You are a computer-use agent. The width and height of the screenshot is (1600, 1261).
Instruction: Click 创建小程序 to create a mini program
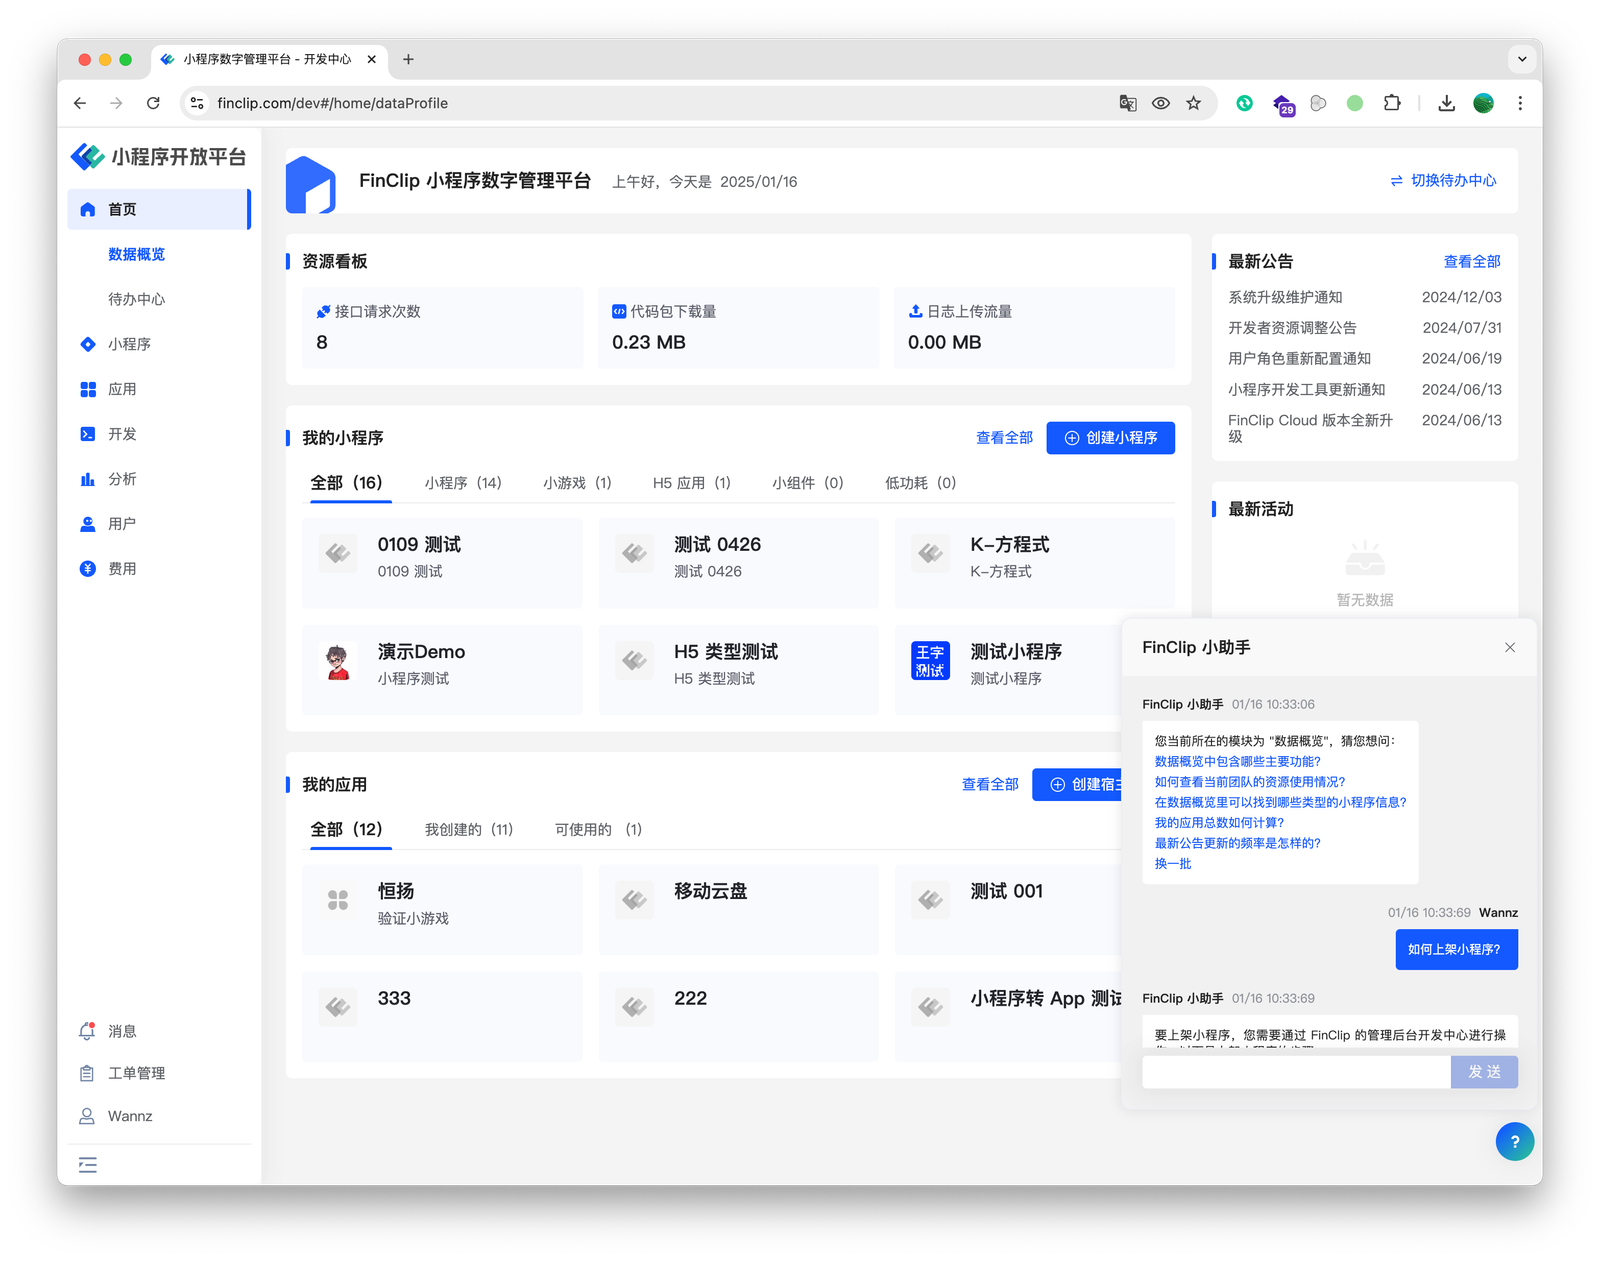pyautogui.click(x=1110, y=437)
